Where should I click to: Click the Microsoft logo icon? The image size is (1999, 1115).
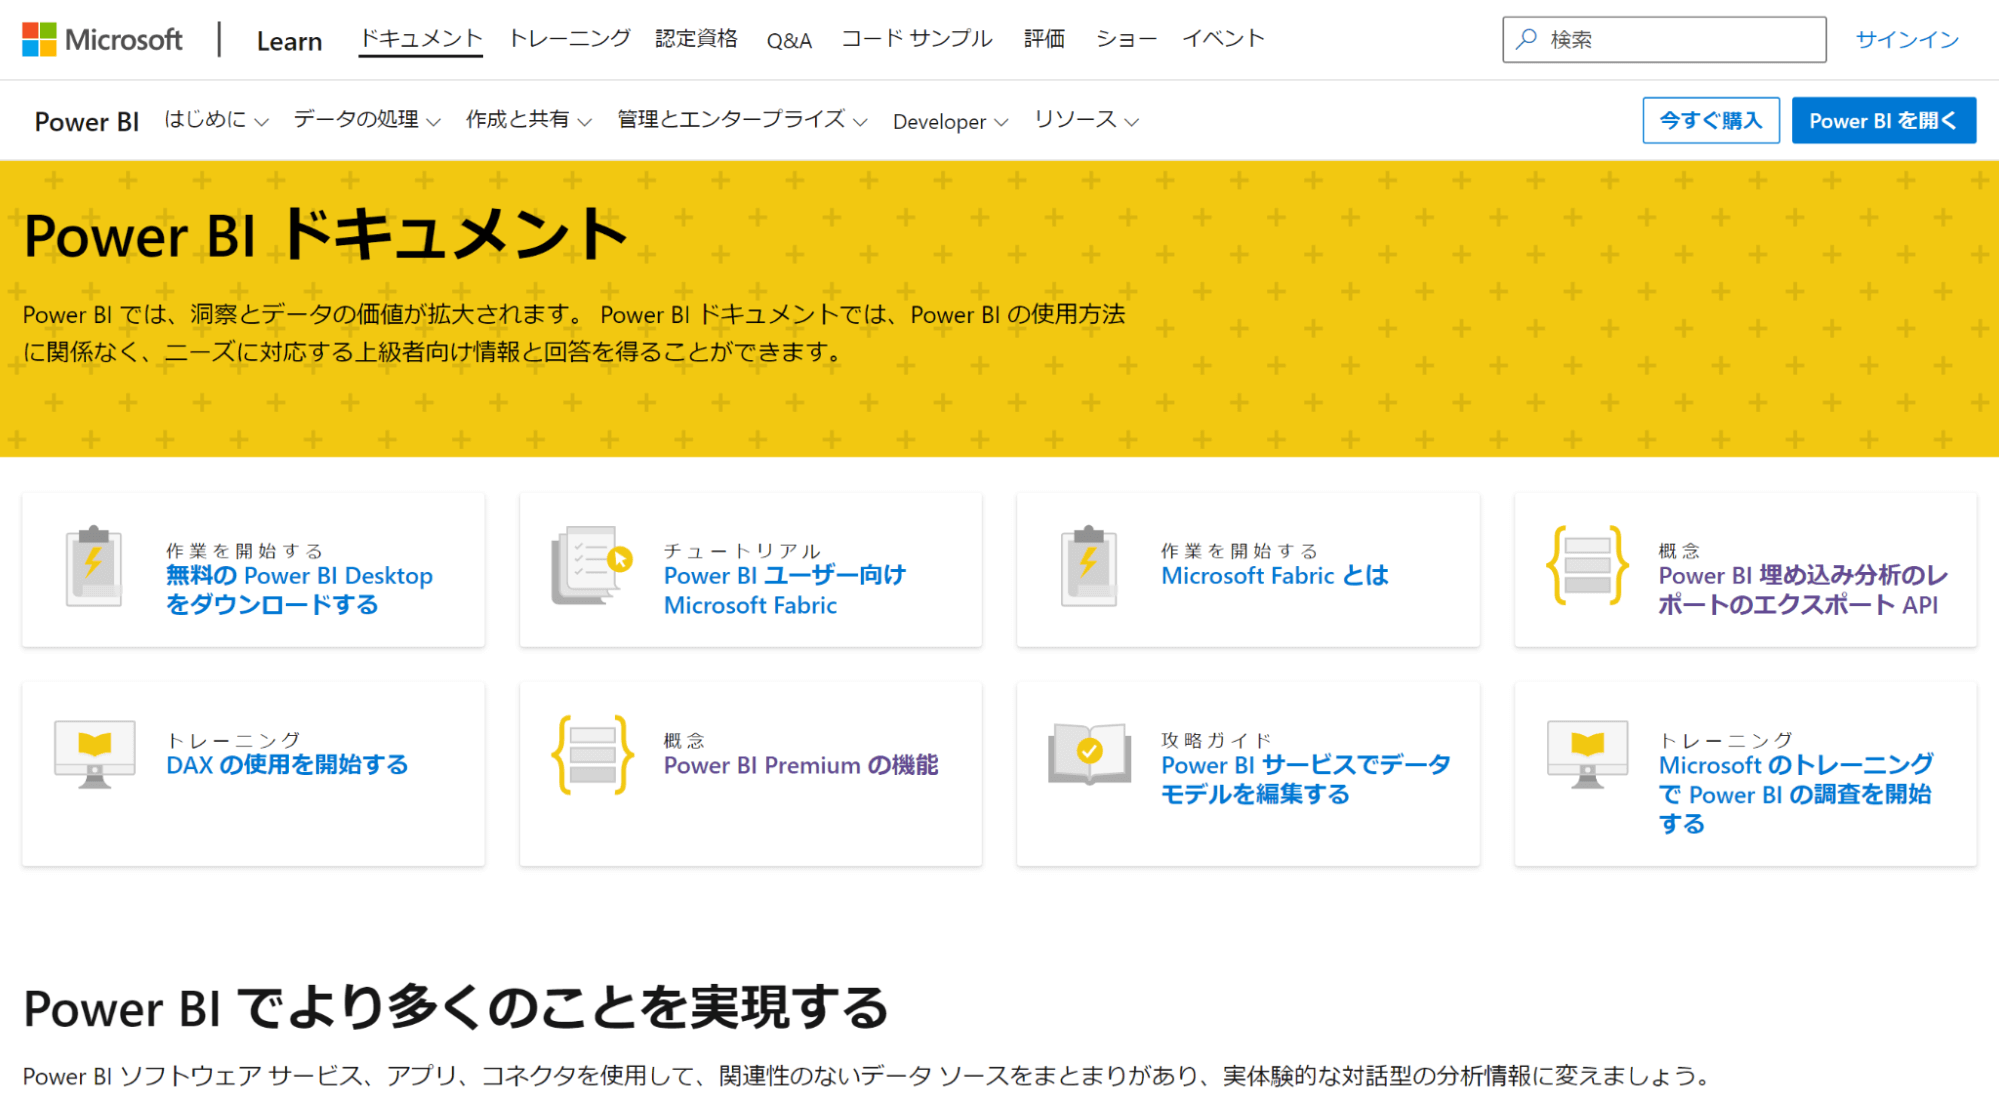click(39, 40)
